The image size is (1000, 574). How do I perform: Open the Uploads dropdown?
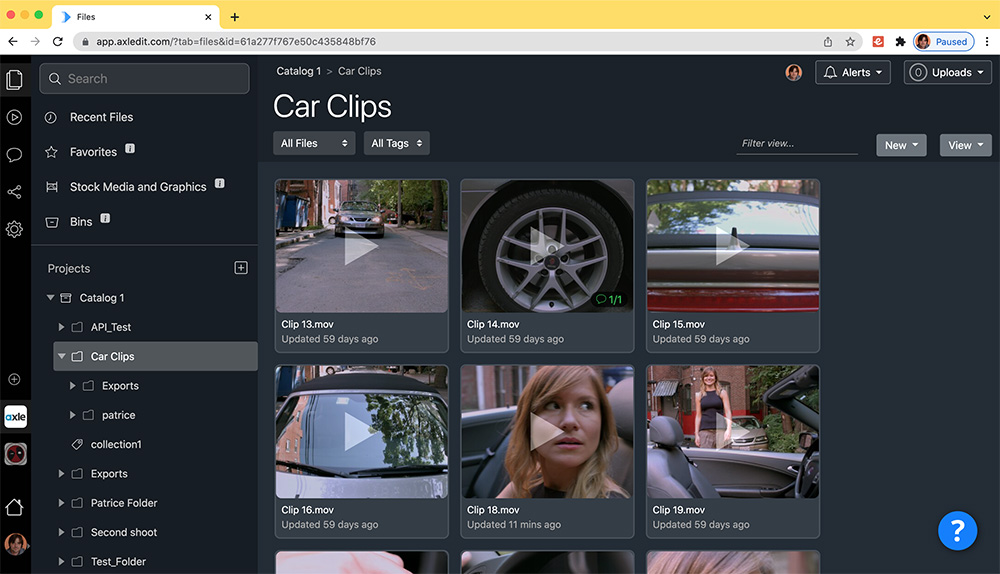pos(947,73)
